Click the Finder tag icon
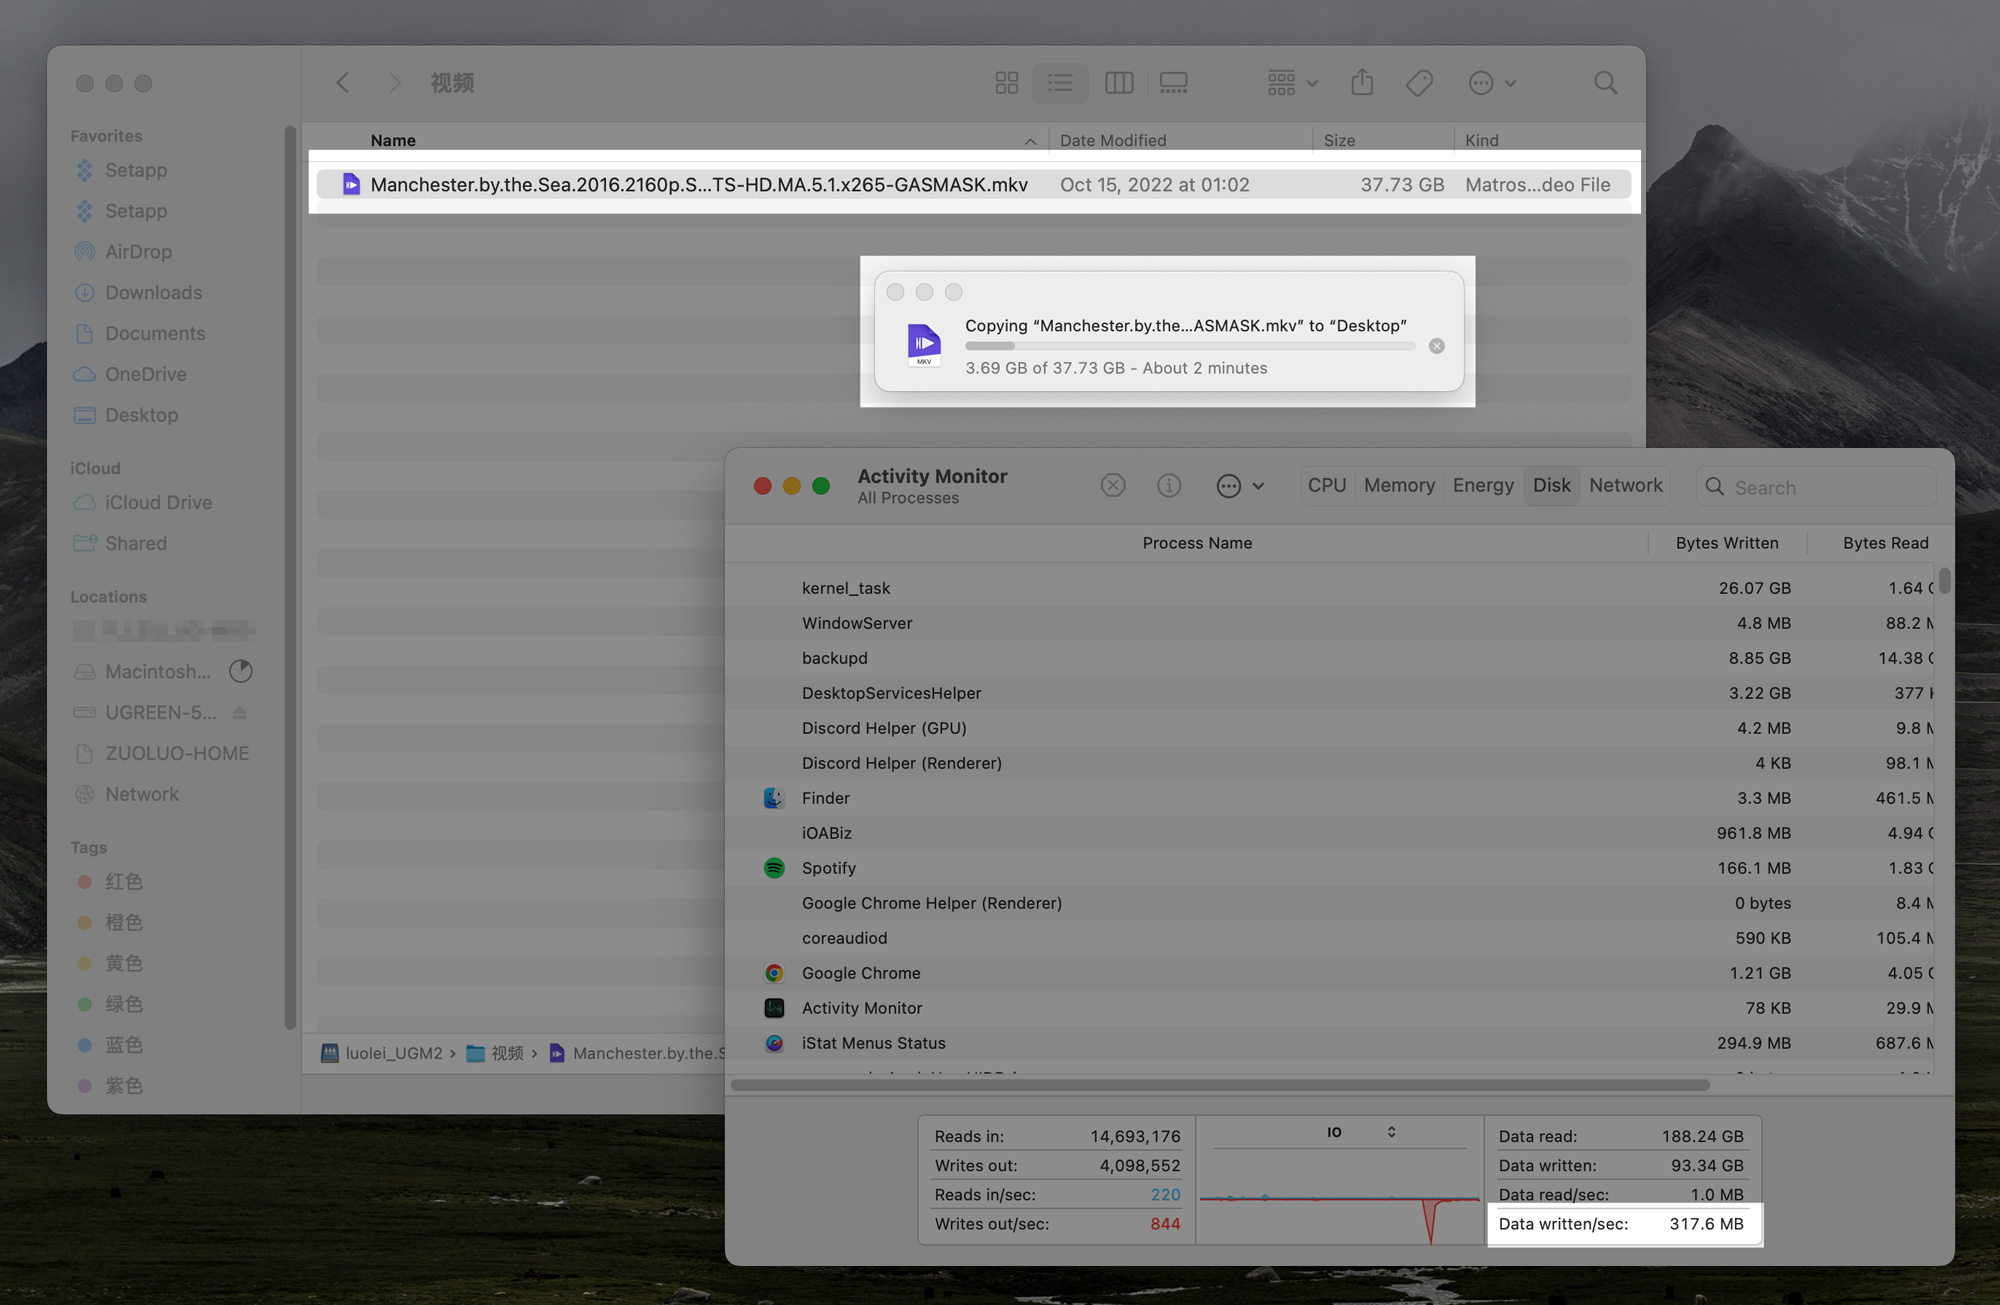Viewport: 2000px width, 1305px height. [x=1419, y=83]
